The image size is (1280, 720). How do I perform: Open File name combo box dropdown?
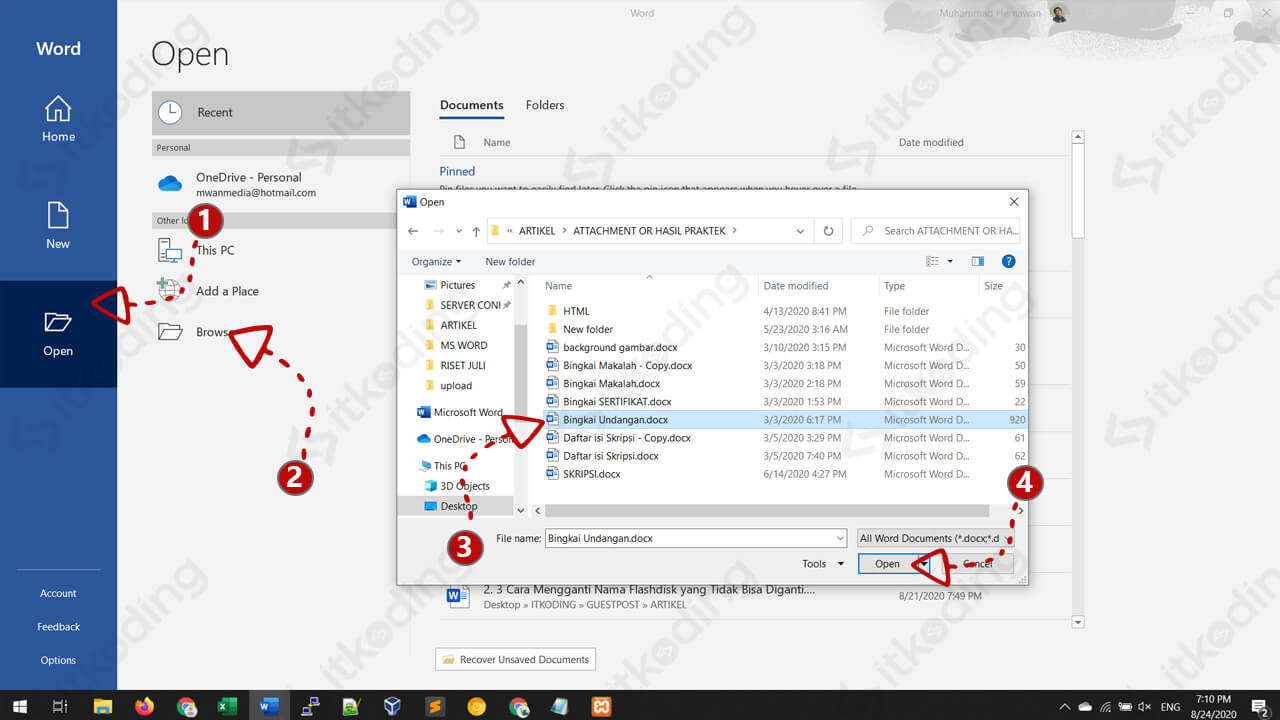[840, 538]
